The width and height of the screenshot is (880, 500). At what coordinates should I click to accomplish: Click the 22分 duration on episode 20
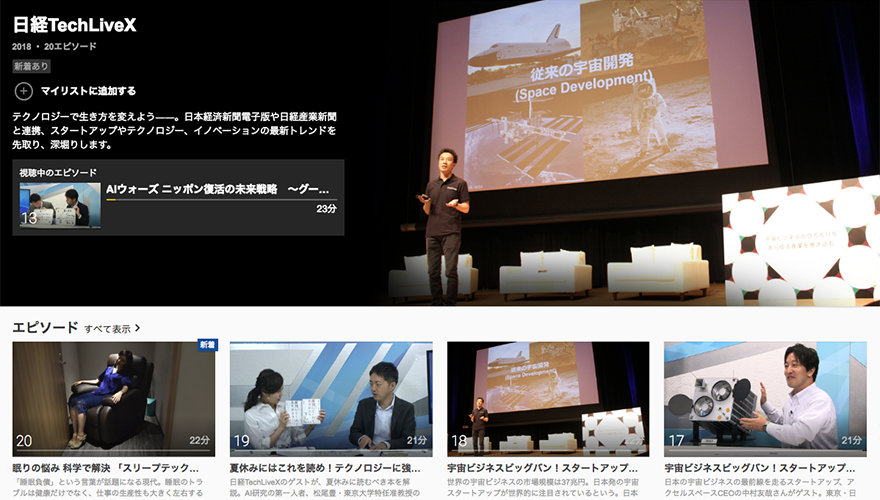(x=199, y=441)
